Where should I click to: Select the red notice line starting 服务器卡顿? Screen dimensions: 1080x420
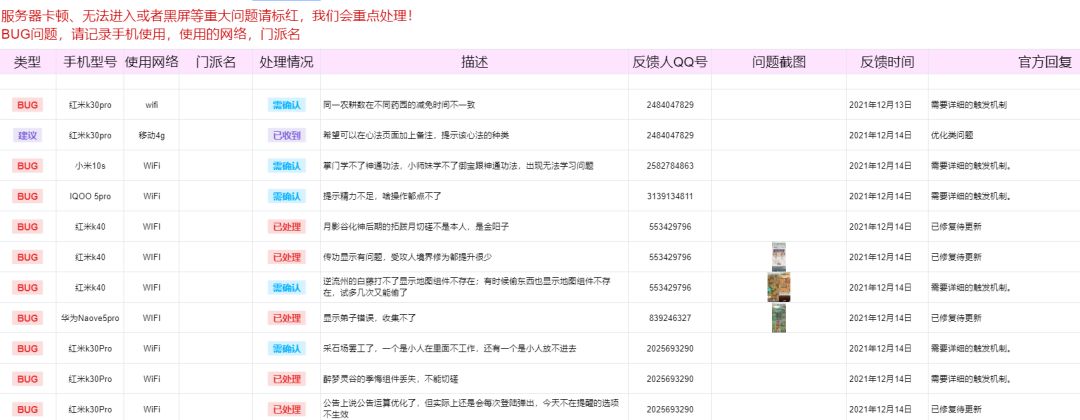tap(207, 14)
